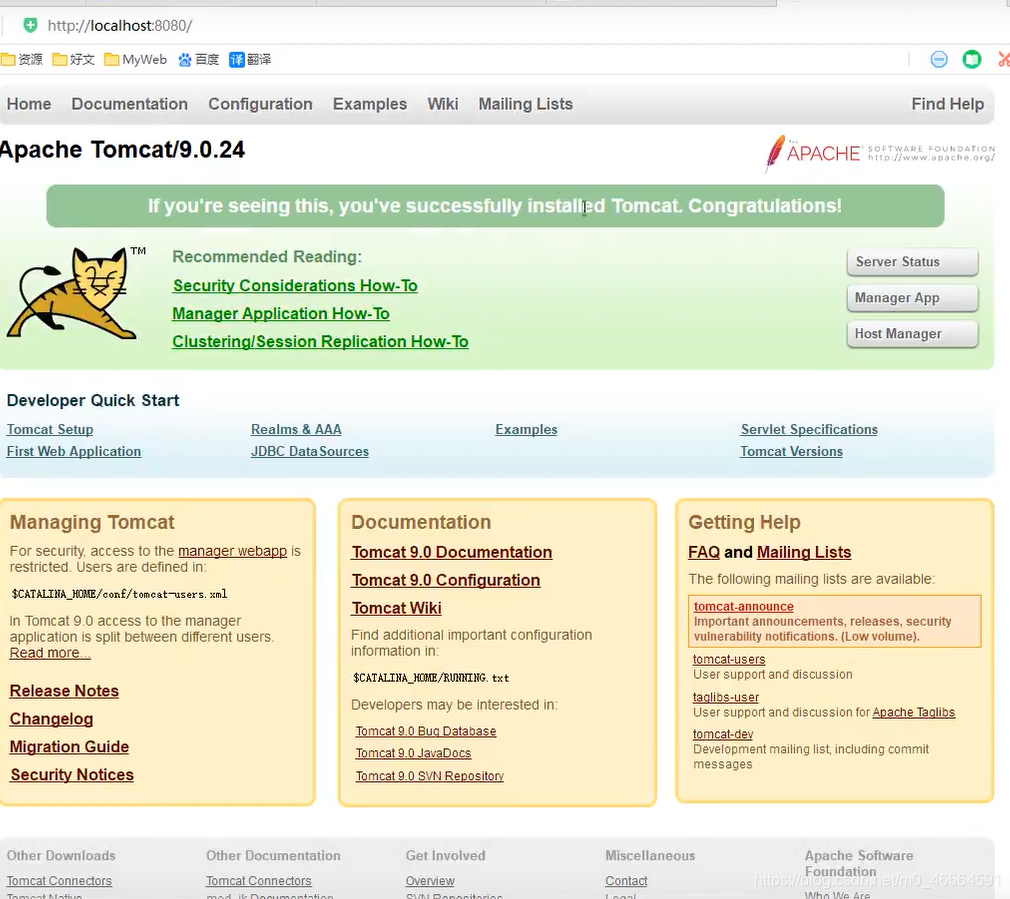Open the manager webapp link
Image resolution: width=1010 pixels, height=899 pixels.
(233, 551)
